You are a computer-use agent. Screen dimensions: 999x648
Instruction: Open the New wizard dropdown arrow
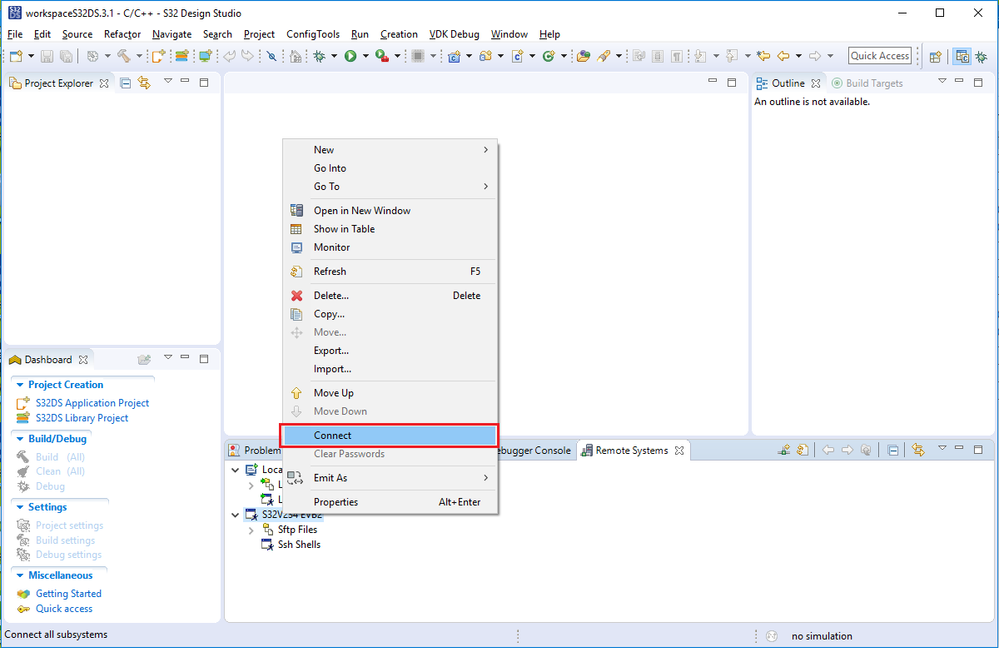(32, 56)
